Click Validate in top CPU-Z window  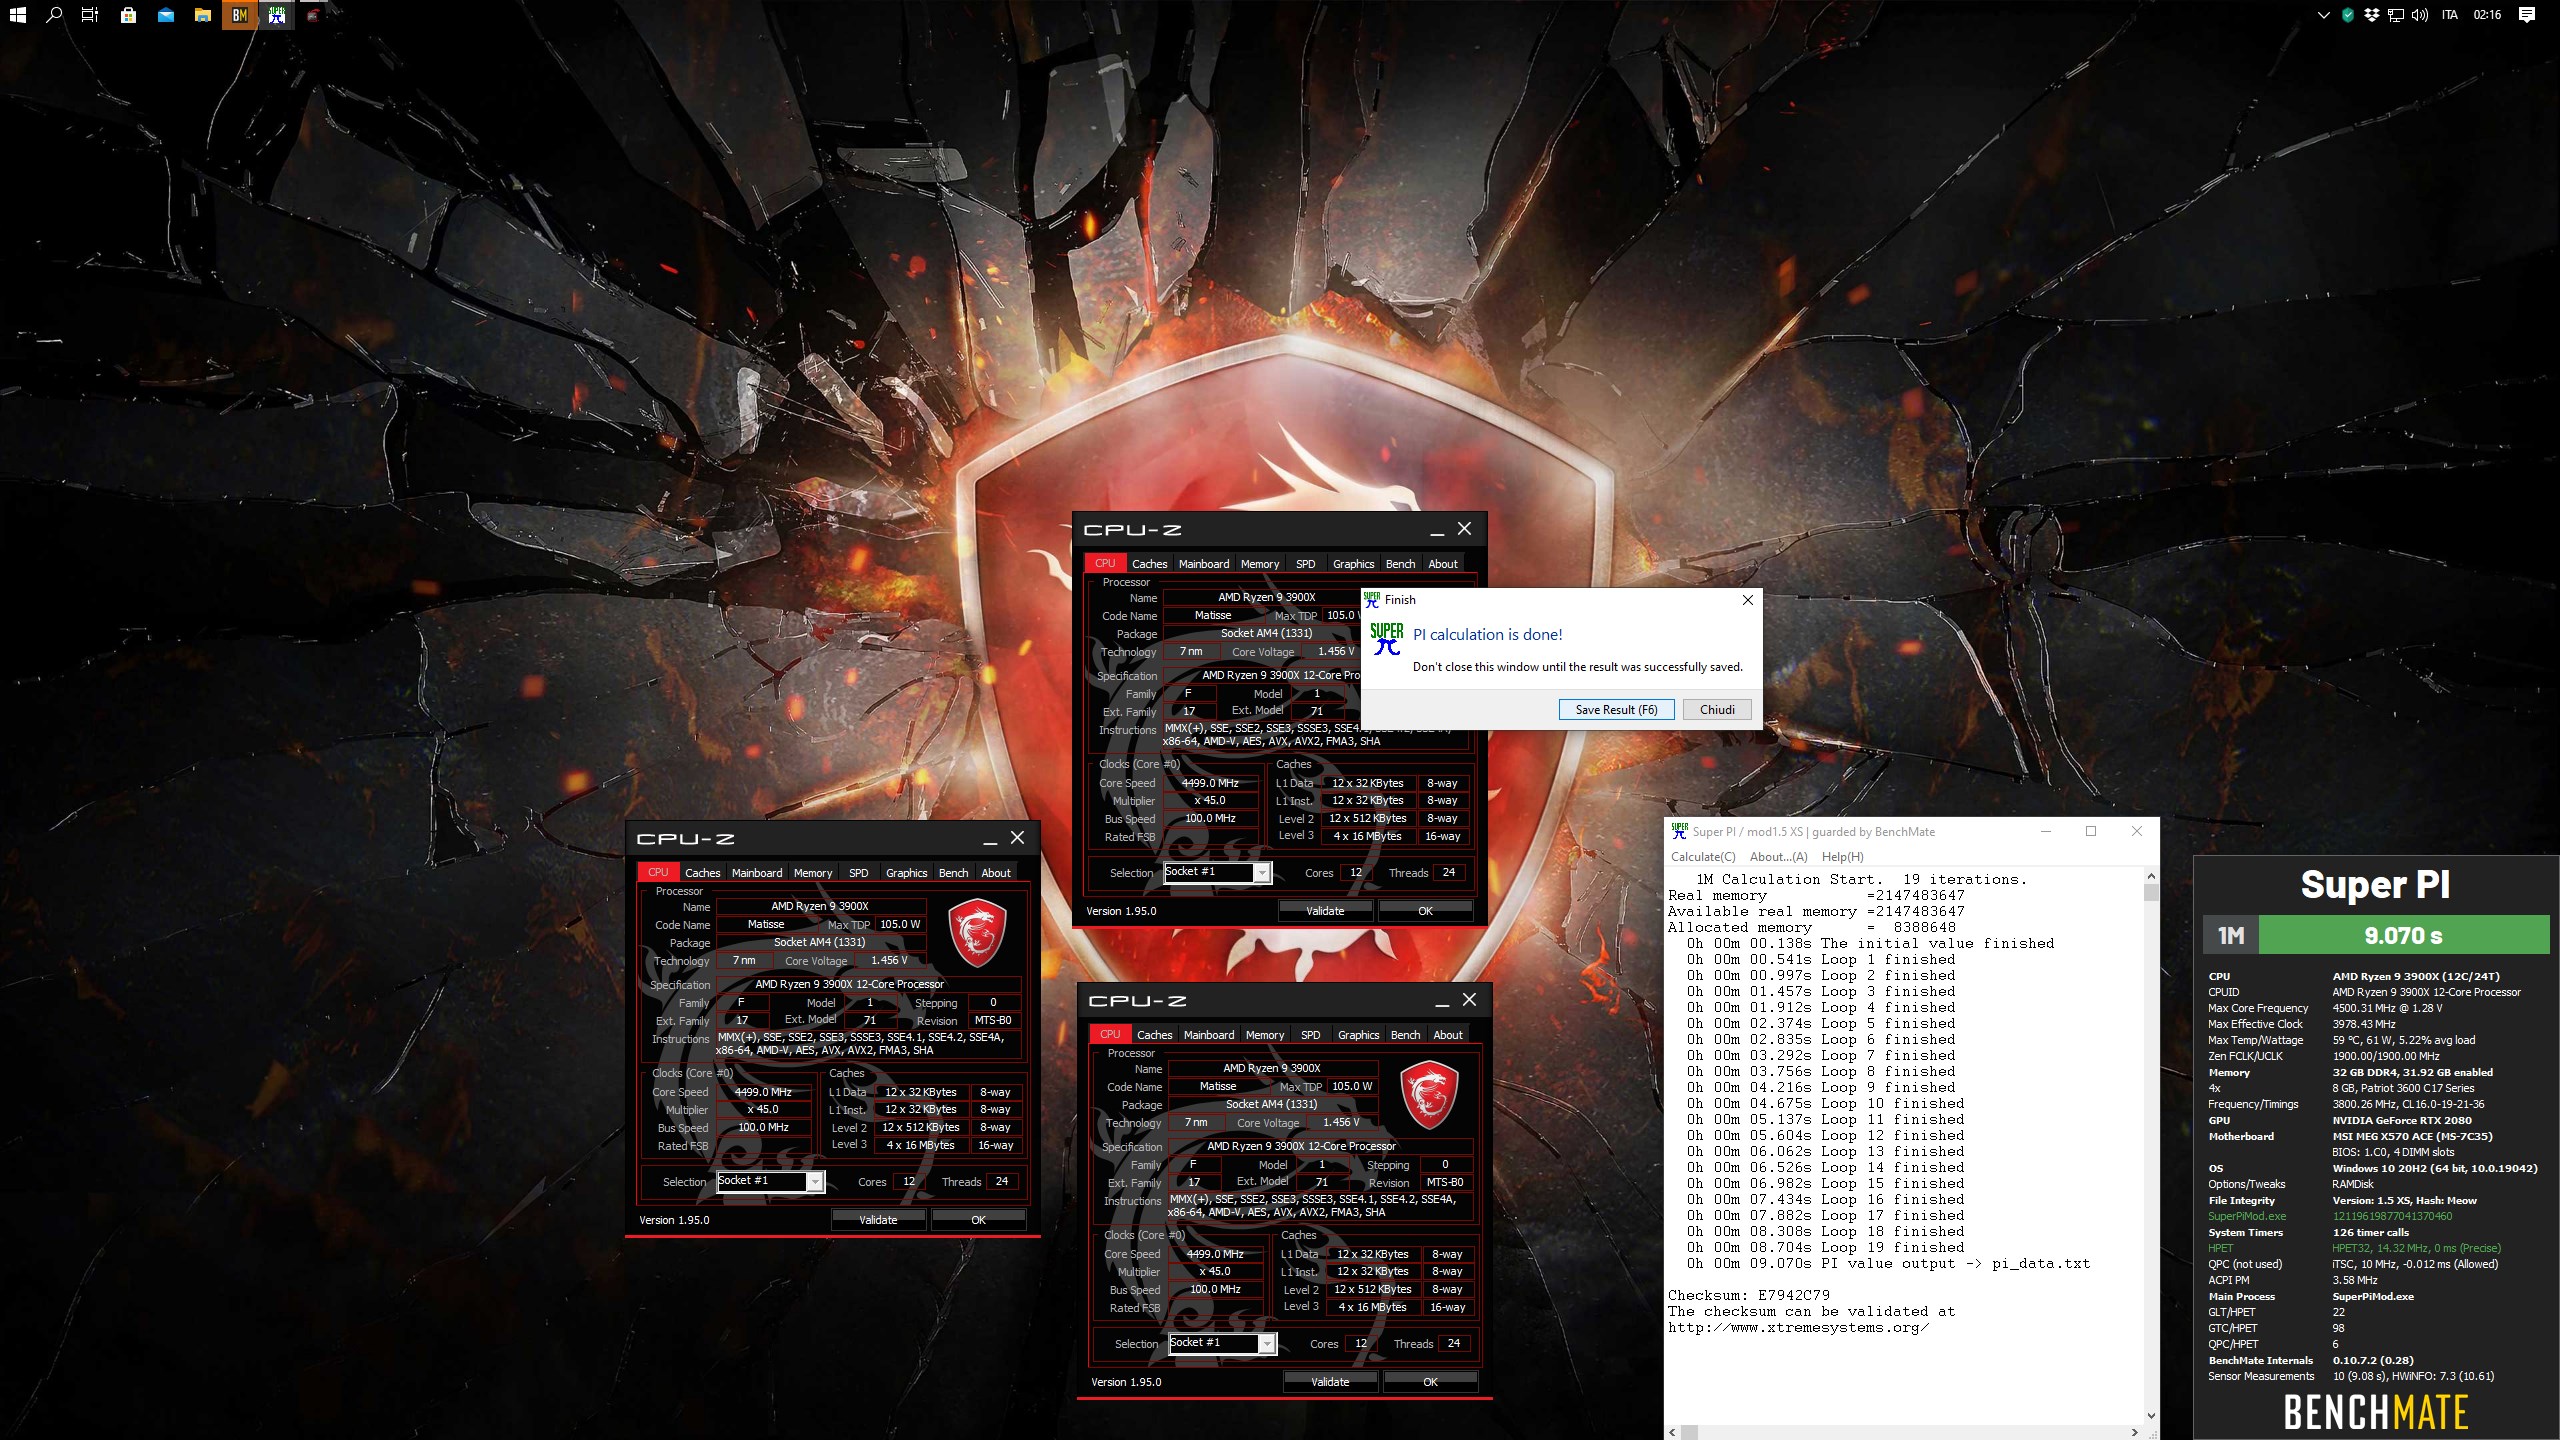click(x=1325, y=911)
